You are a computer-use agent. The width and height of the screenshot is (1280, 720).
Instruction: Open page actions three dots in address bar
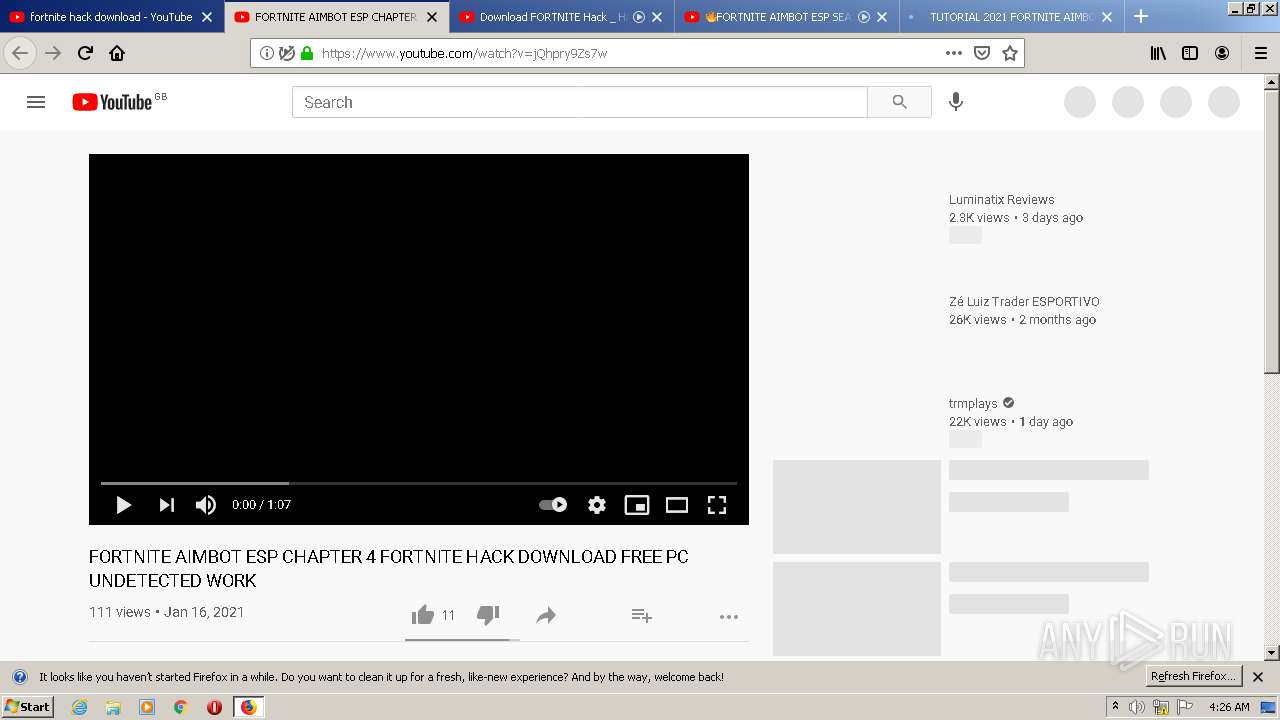[954, 54]
